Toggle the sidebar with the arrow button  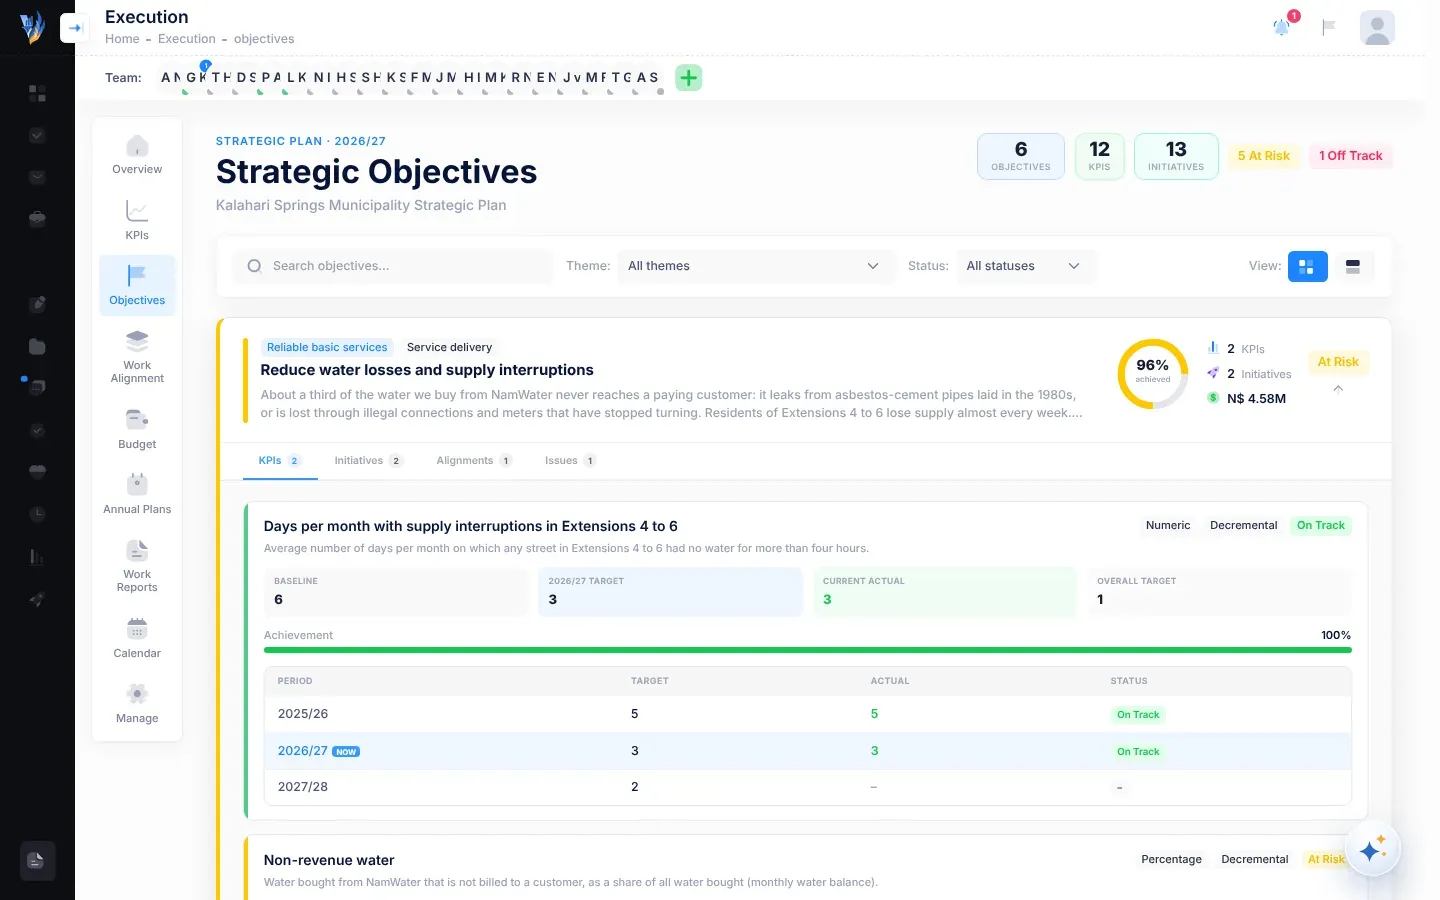click(74, 28)
